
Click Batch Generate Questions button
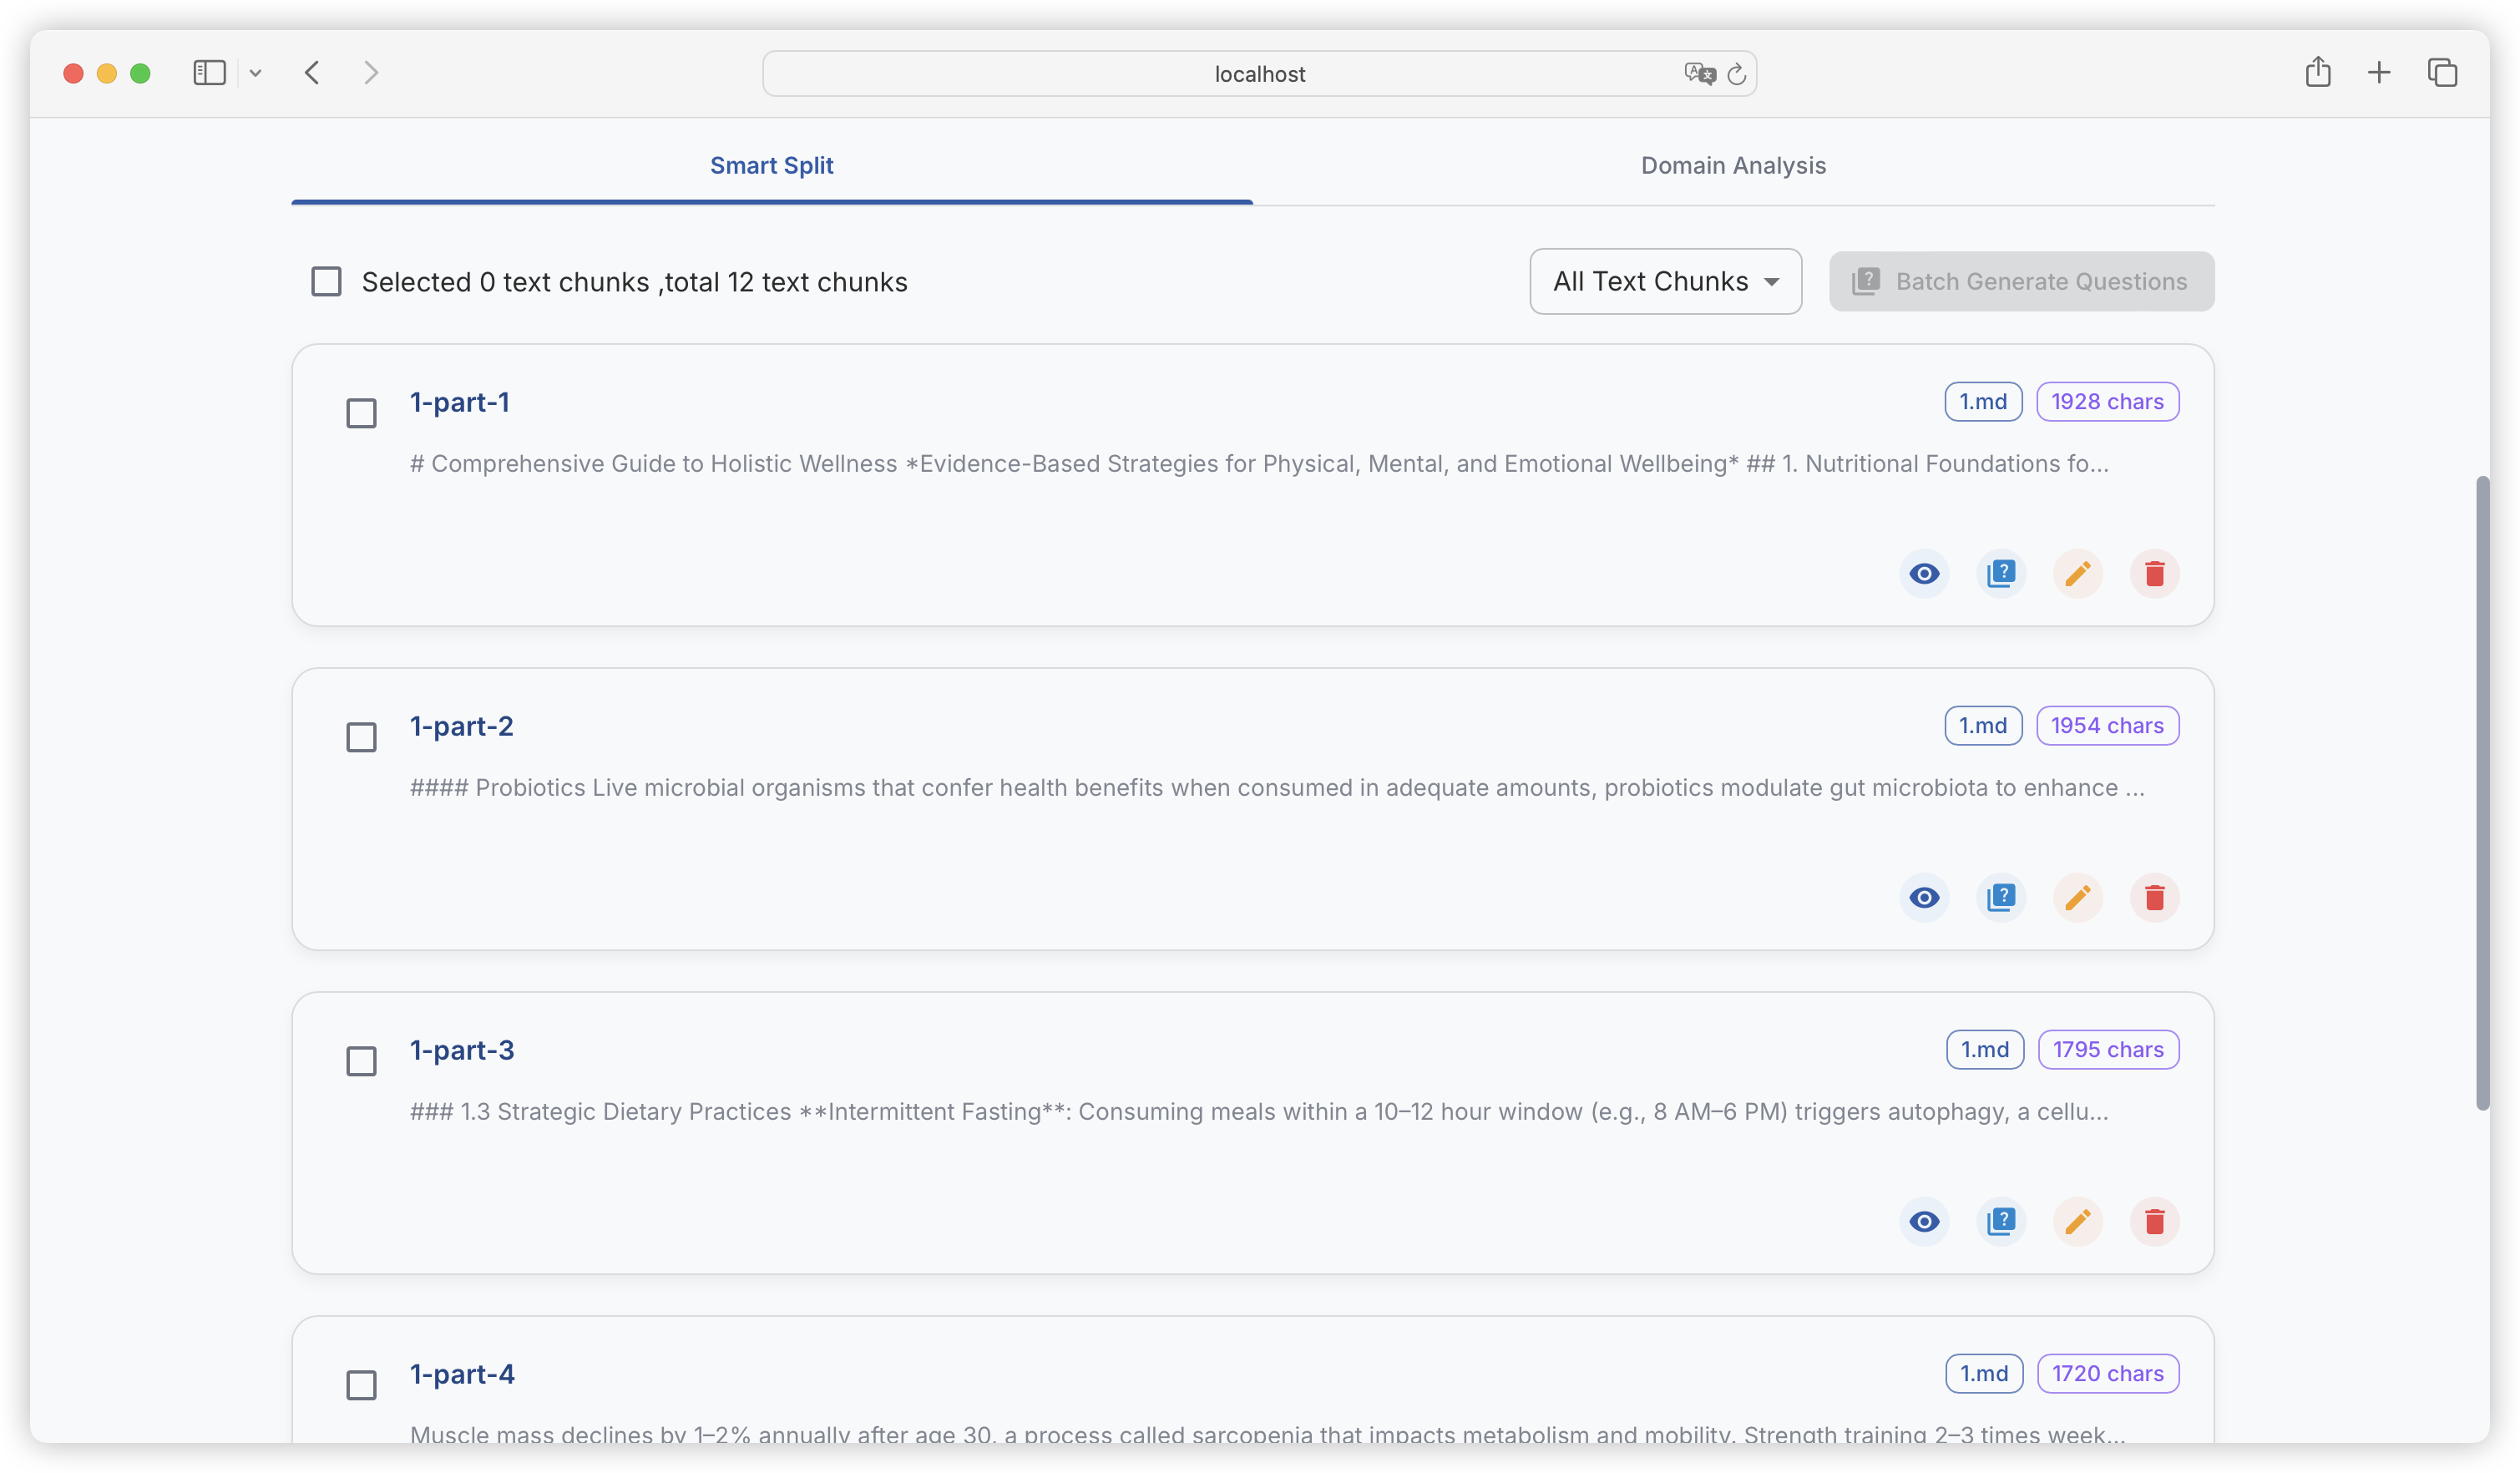2021,282
